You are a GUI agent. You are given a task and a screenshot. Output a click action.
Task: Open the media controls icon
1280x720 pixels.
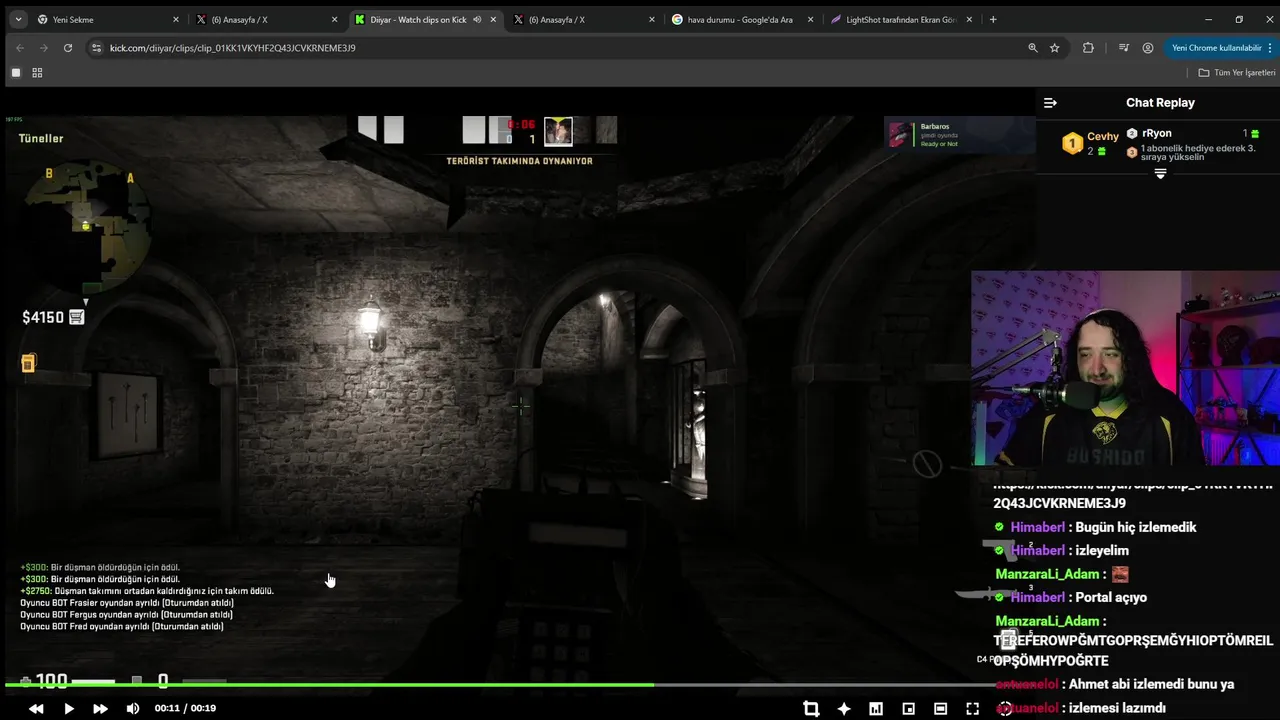(1124, 47)
